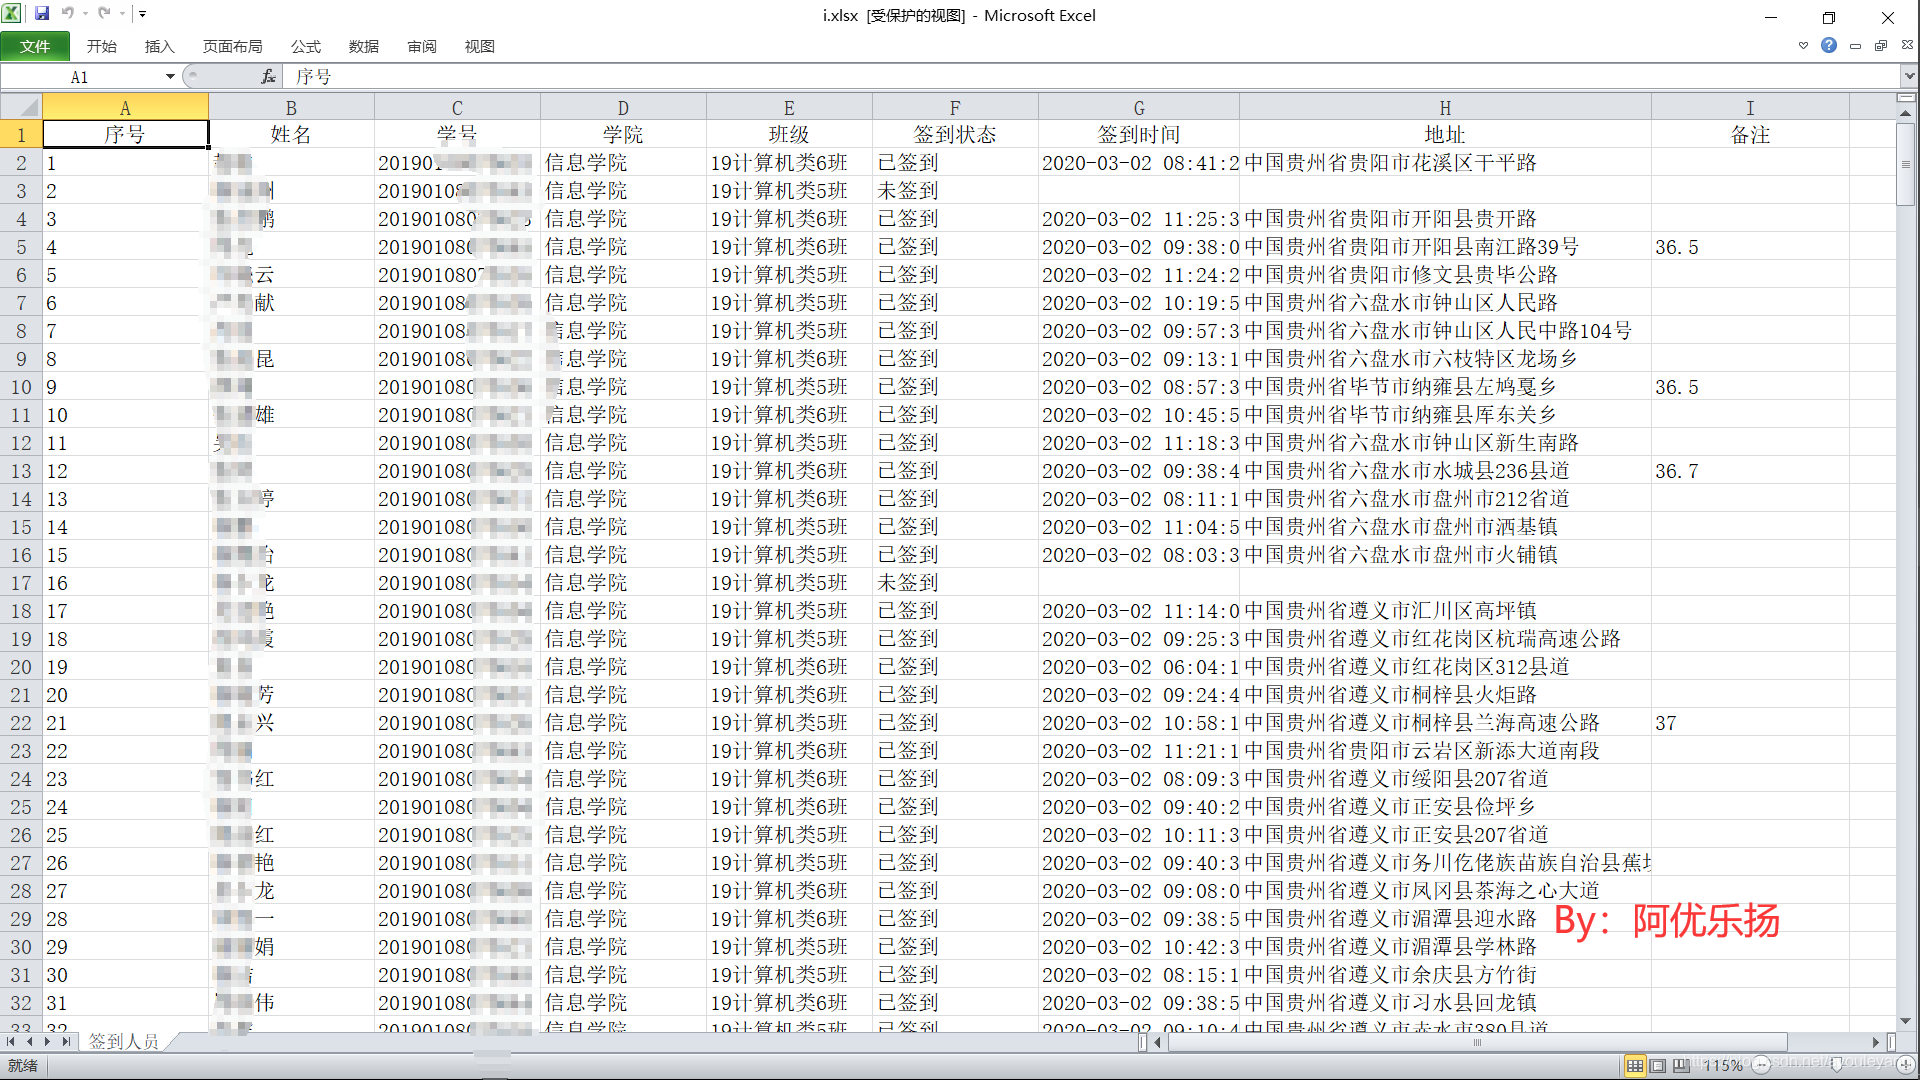Select column B header
This screenshot has width=1920, height=1080.
pos(291,107)
